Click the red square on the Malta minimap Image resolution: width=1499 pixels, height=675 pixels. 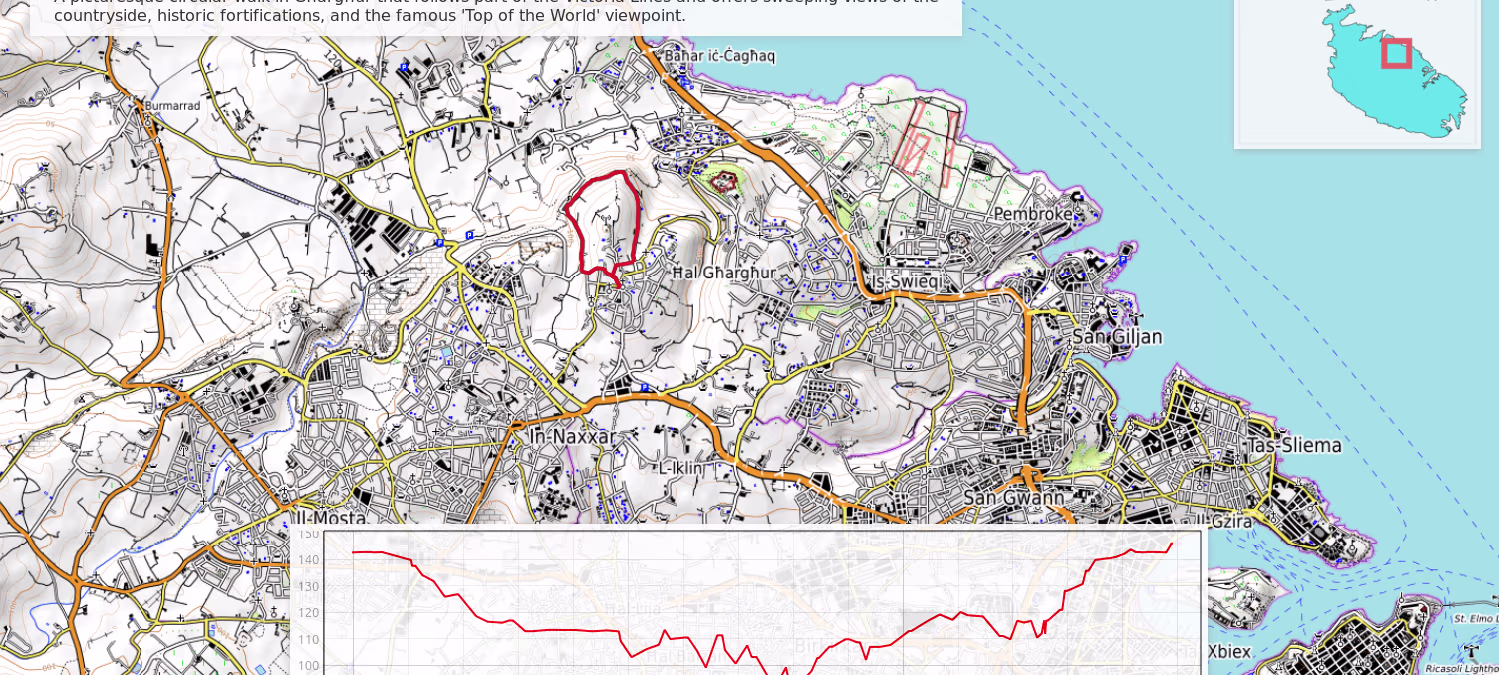click(1396, 53)
